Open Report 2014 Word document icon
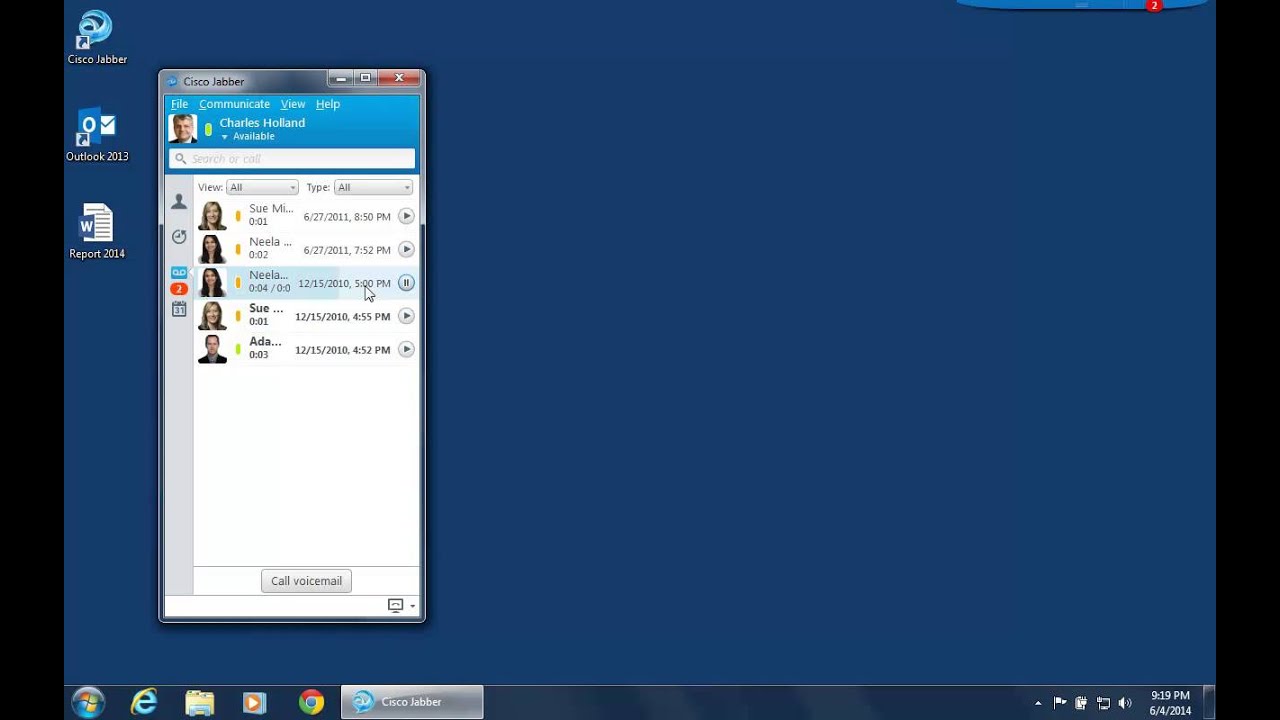This screenshot has height=720, width=1280. point(97,232)
